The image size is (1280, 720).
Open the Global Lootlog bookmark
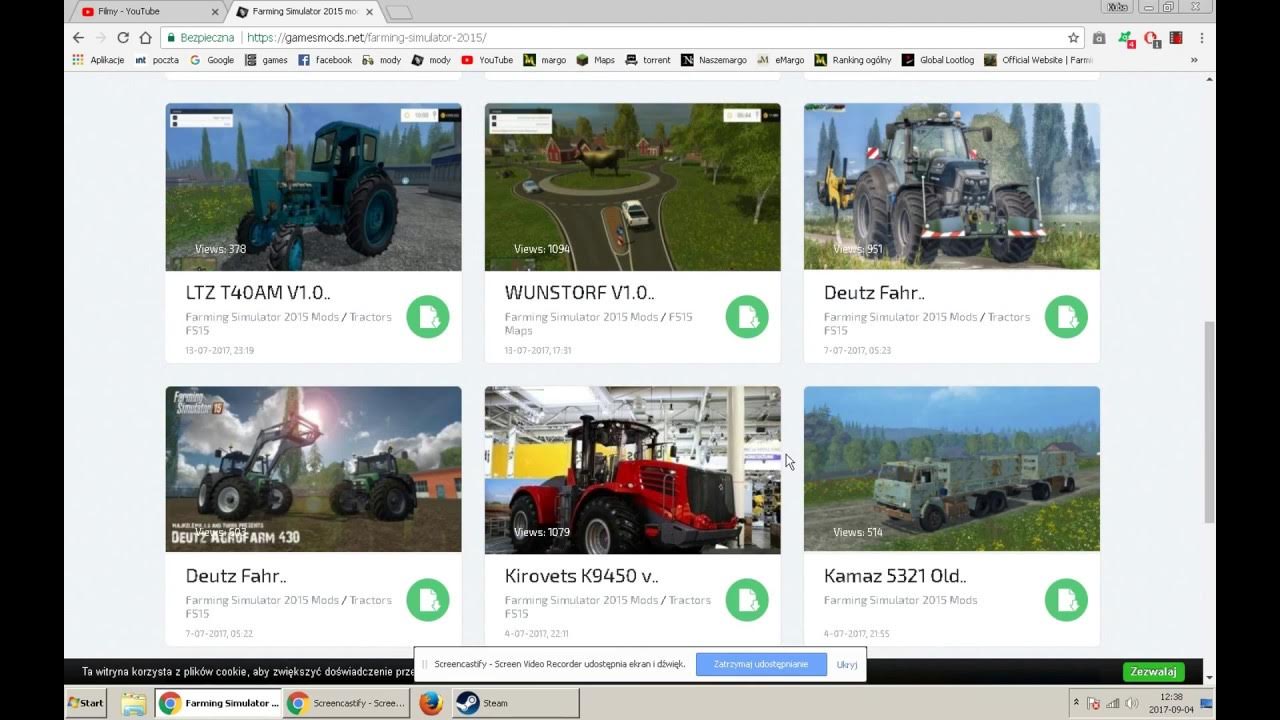938,60
